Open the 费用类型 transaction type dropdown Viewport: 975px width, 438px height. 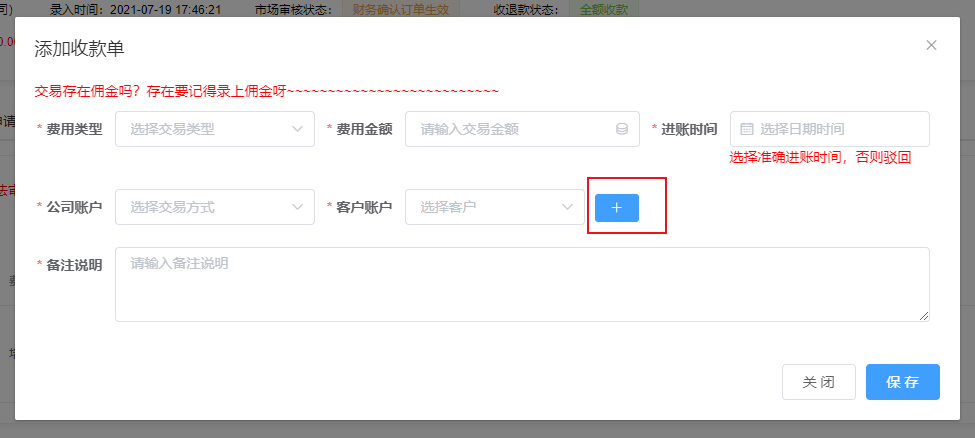[x=205, y=129]
